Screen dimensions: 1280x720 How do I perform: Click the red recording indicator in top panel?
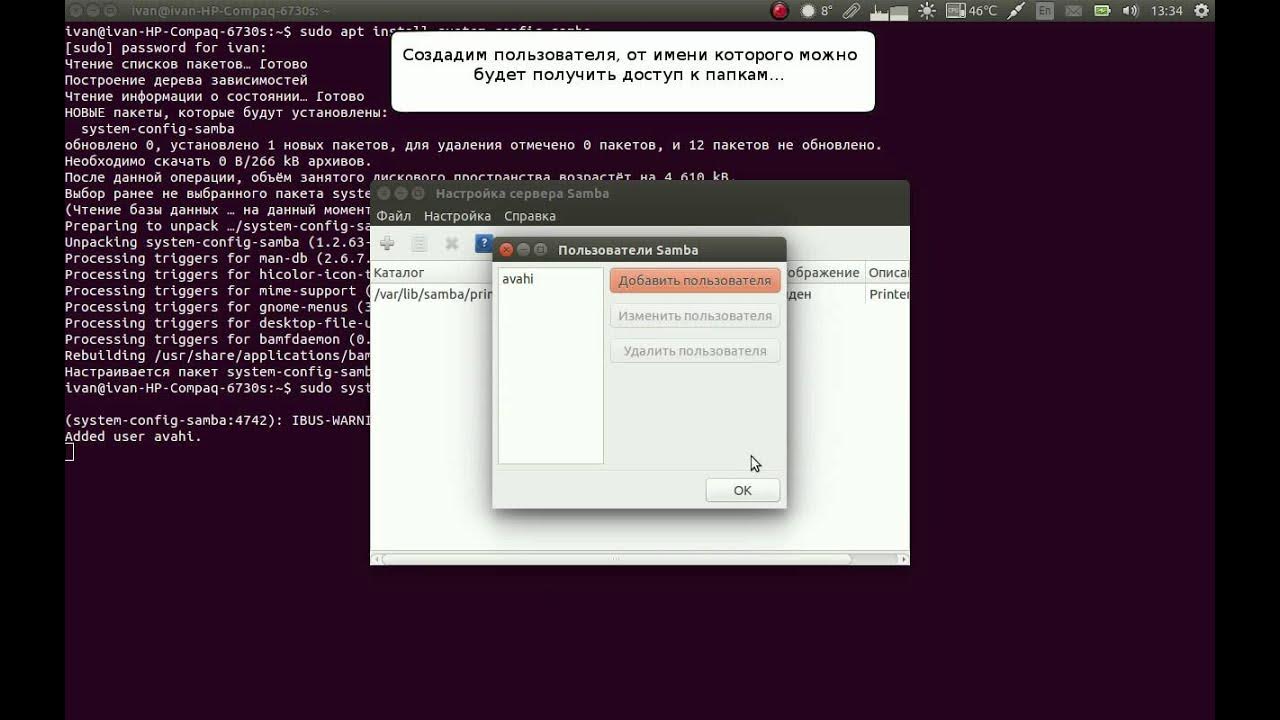[780, 11]
